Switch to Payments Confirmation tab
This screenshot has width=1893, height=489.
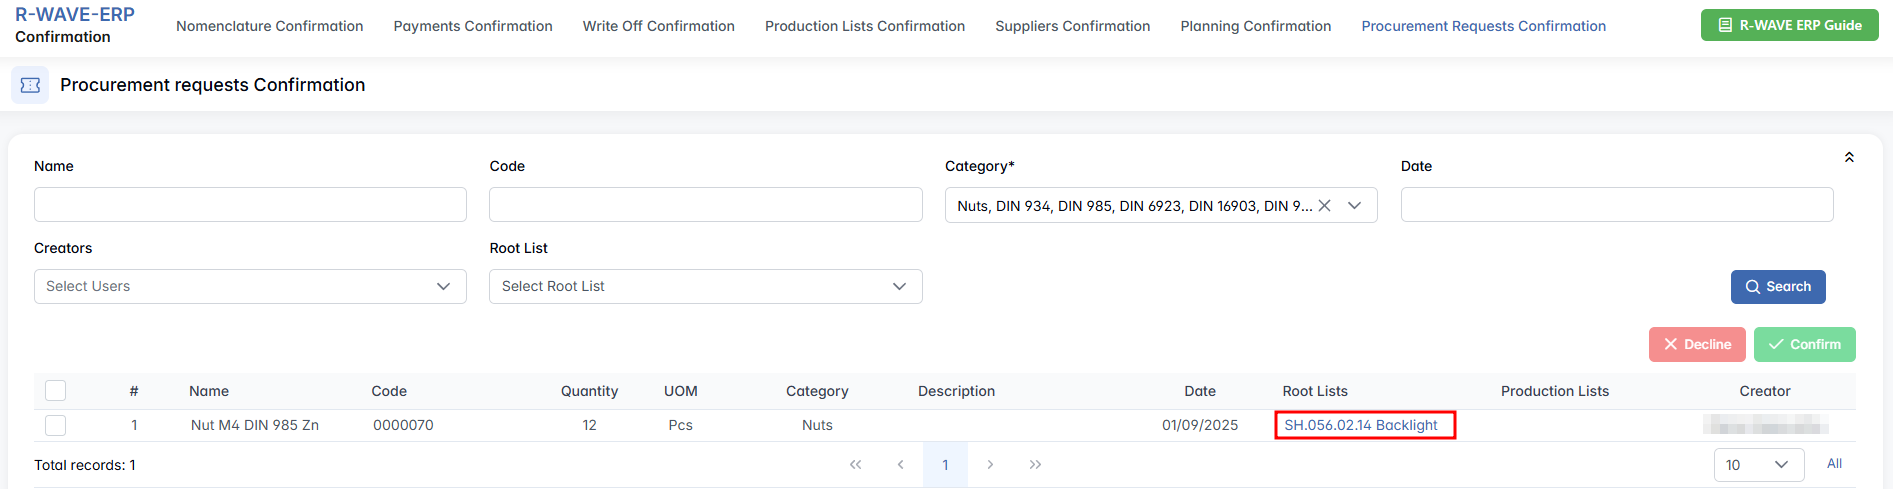coord(473,26)
